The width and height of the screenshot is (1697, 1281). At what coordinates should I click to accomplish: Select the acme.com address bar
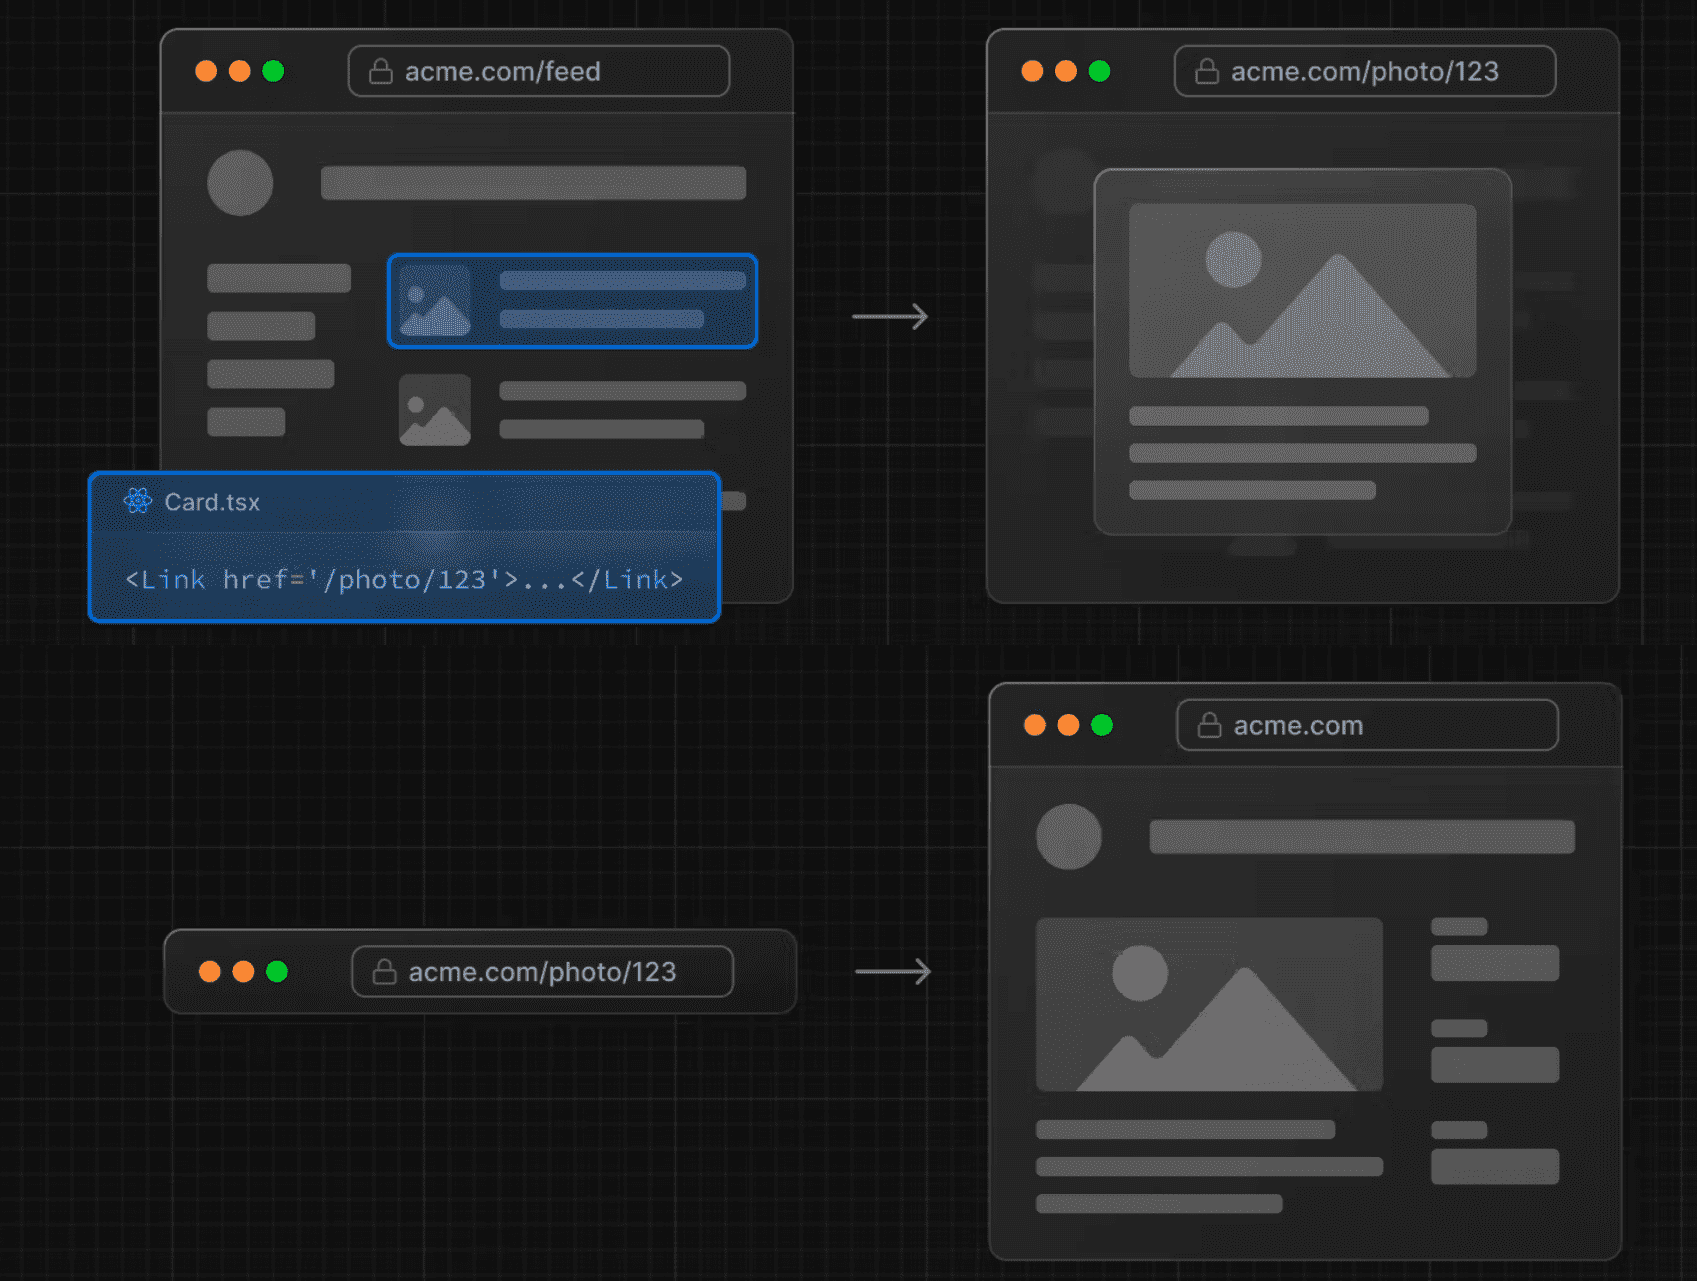[x=1366, y=725]
